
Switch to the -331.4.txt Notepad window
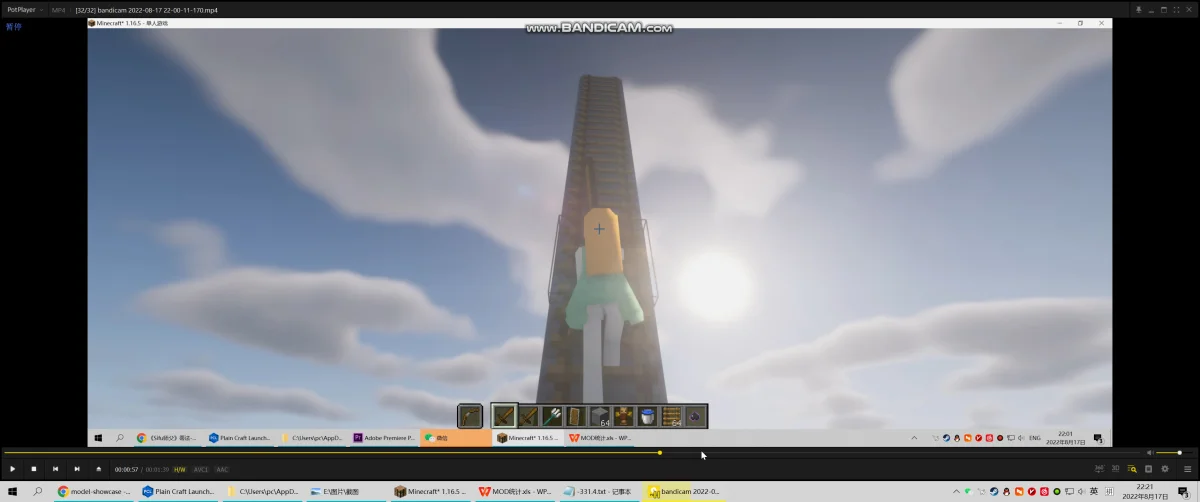pos(599,491)
